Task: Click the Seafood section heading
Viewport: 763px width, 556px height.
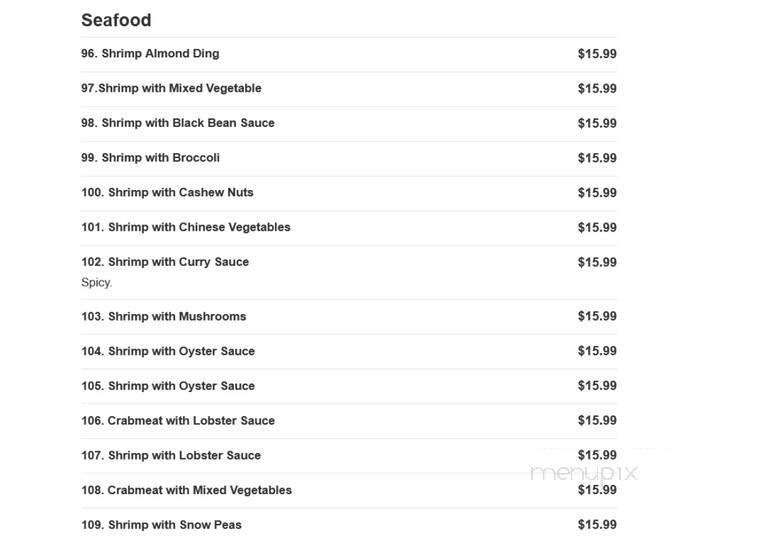Action: [116, 20]
